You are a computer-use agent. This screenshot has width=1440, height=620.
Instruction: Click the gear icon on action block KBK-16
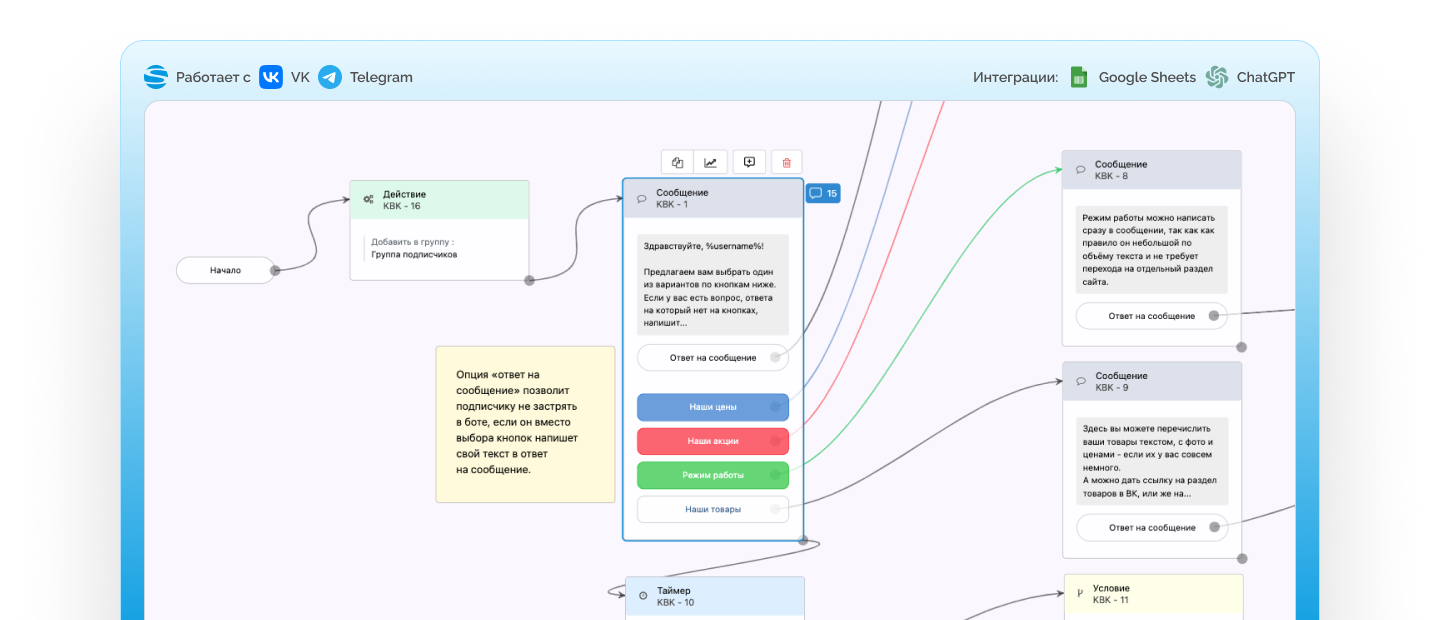click(x=368, y=199)
